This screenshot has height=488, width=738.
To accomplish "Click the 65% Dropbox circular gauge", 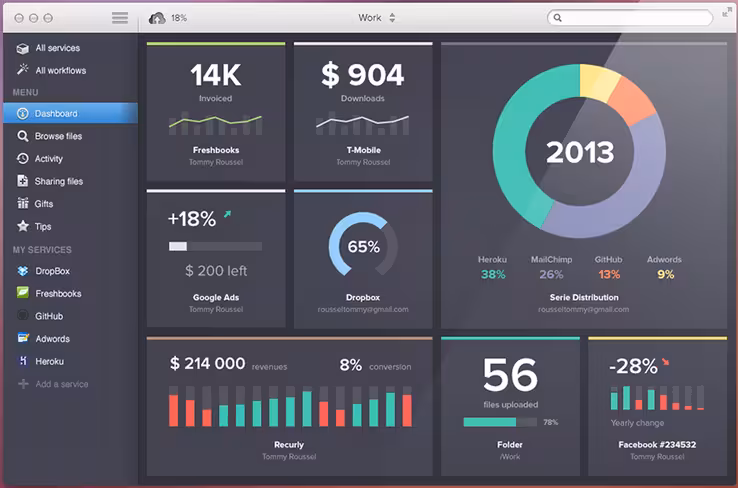I will [363, 246].
